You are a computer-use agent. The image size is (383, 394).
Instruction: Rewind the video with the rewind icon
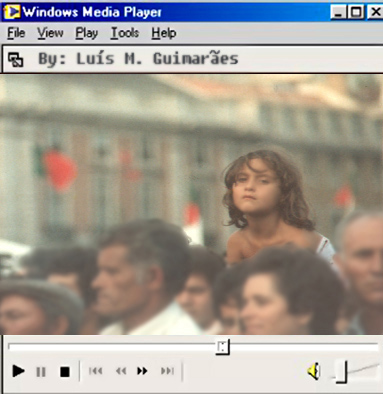(x=121, y=371)
